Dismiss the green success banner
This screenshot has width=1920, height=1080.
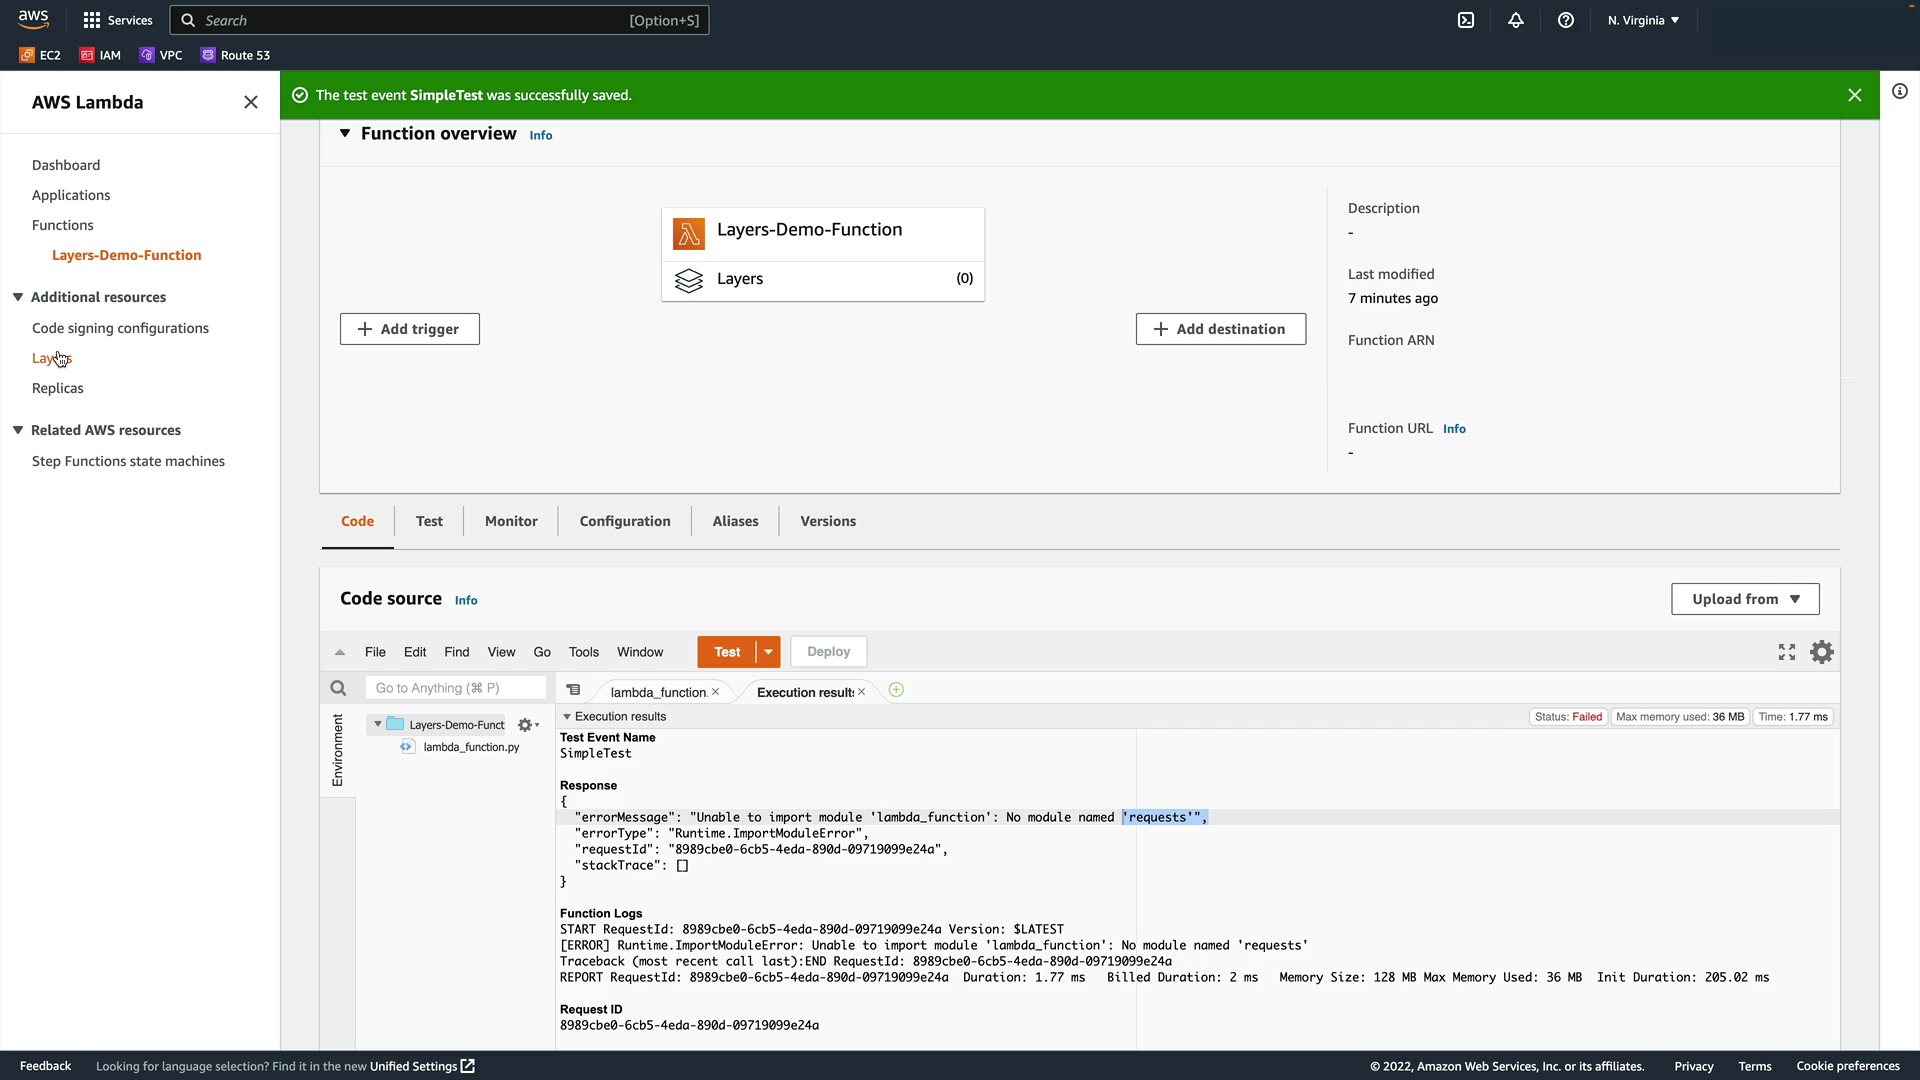coord(1855,95)
